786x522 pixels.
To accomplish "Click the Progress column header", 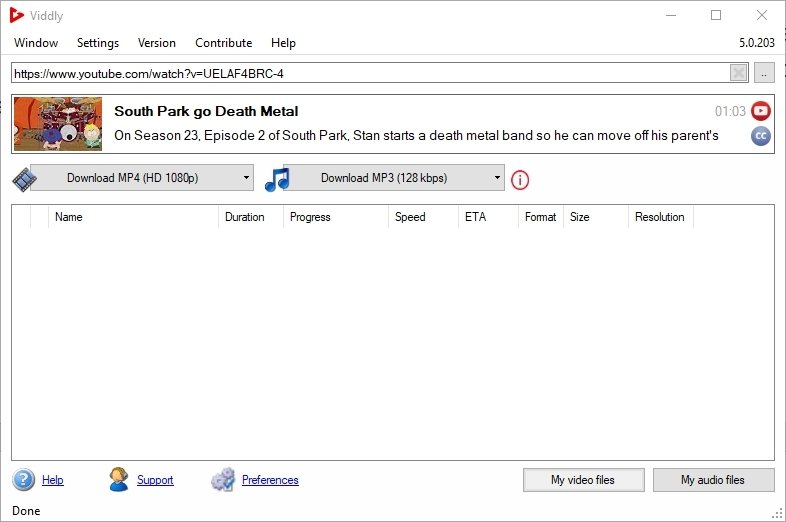I will point(336,217).
